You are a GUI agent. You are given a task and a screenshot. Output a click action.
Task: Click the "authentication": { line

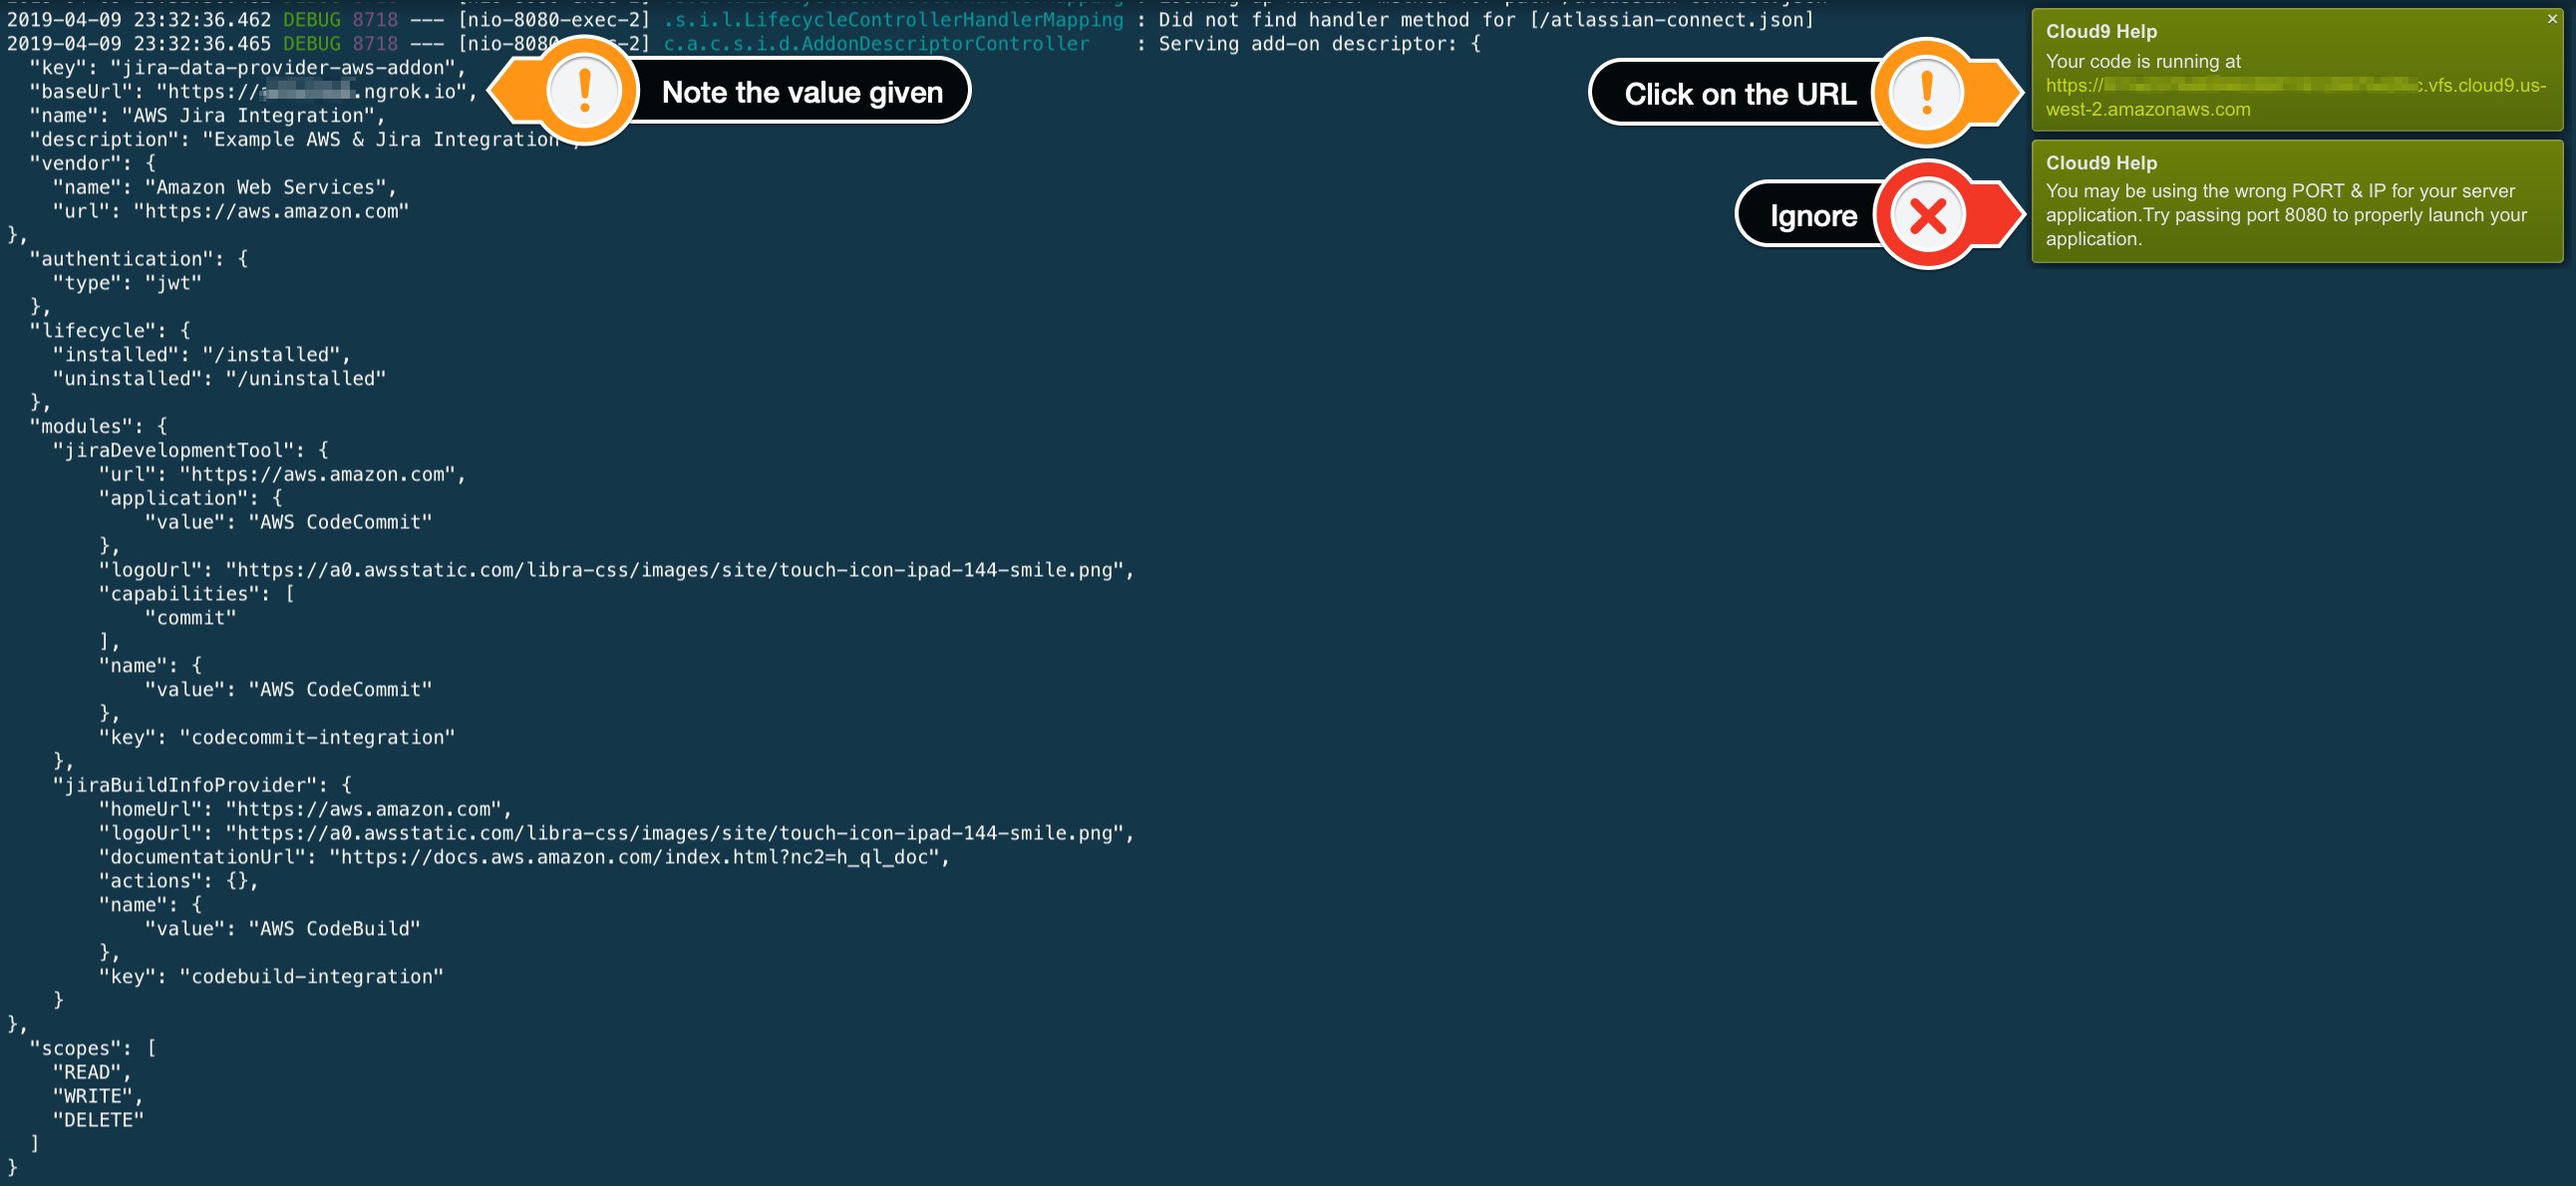139,258
